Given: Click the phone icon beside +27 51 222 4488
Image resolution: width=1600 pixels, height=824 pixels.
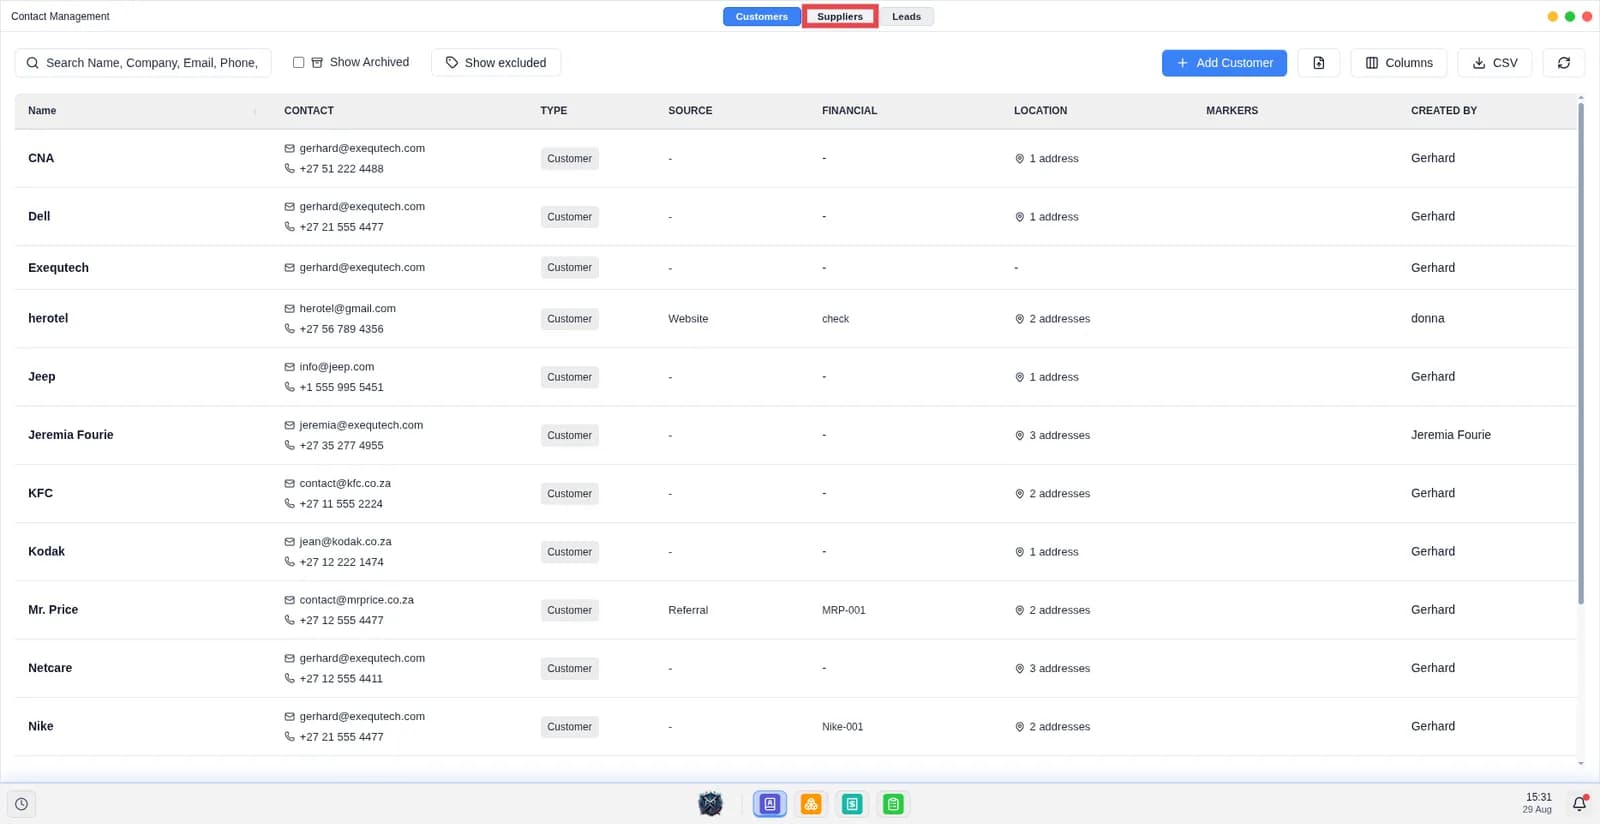Looking at the screenshot, I should 289,169.
